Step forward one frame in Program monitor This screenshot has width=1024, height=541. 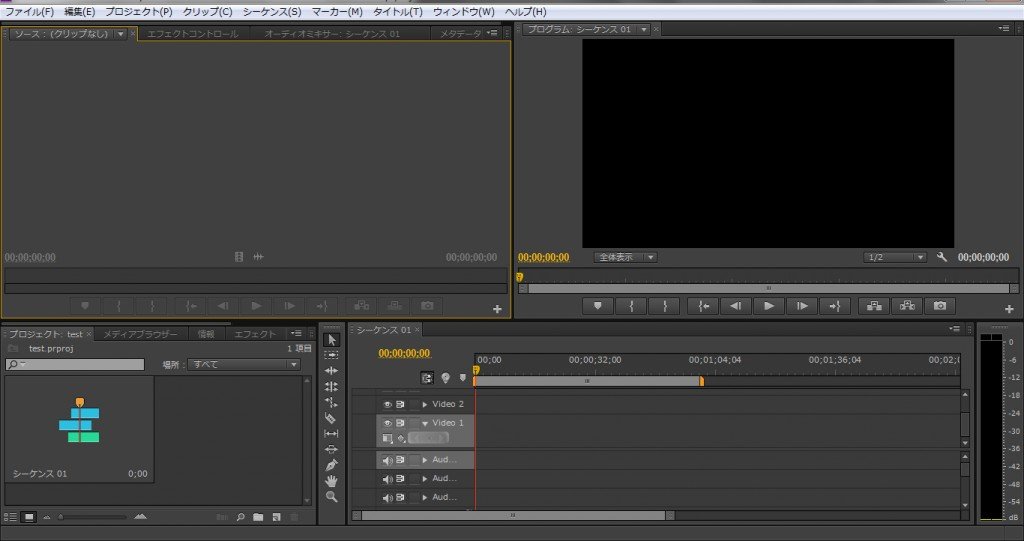point(802,306)
